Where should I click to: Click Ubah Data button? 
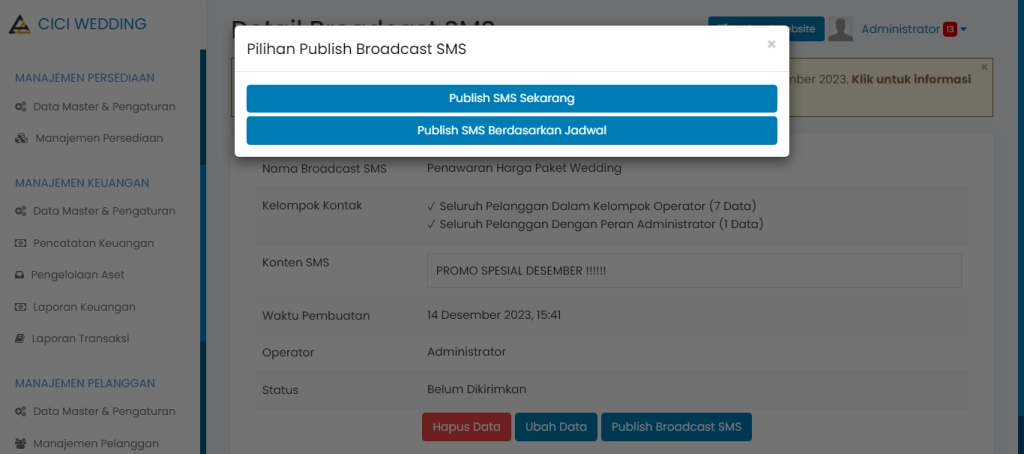click(556, 427)
